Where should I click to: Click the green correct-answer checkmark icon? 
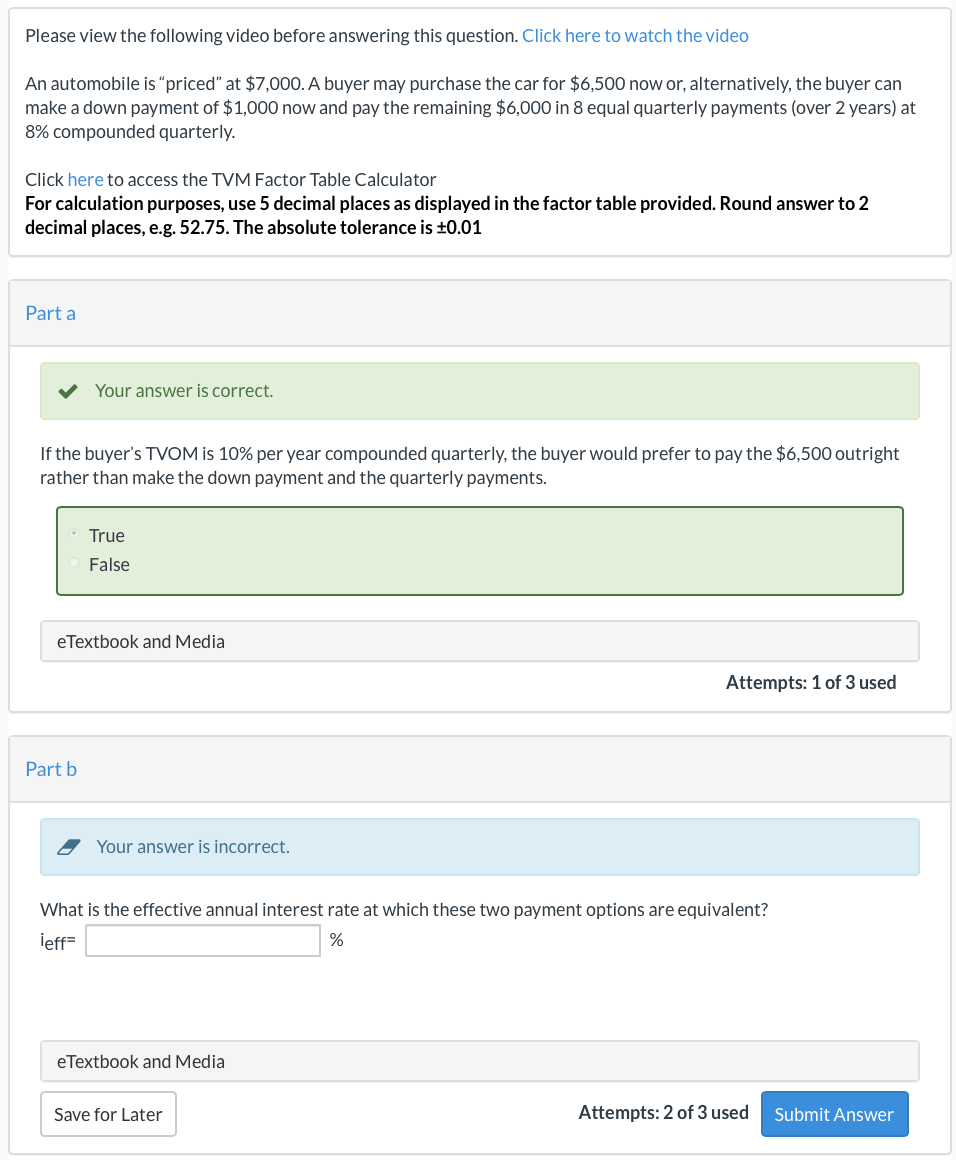[x=68, y=390]
